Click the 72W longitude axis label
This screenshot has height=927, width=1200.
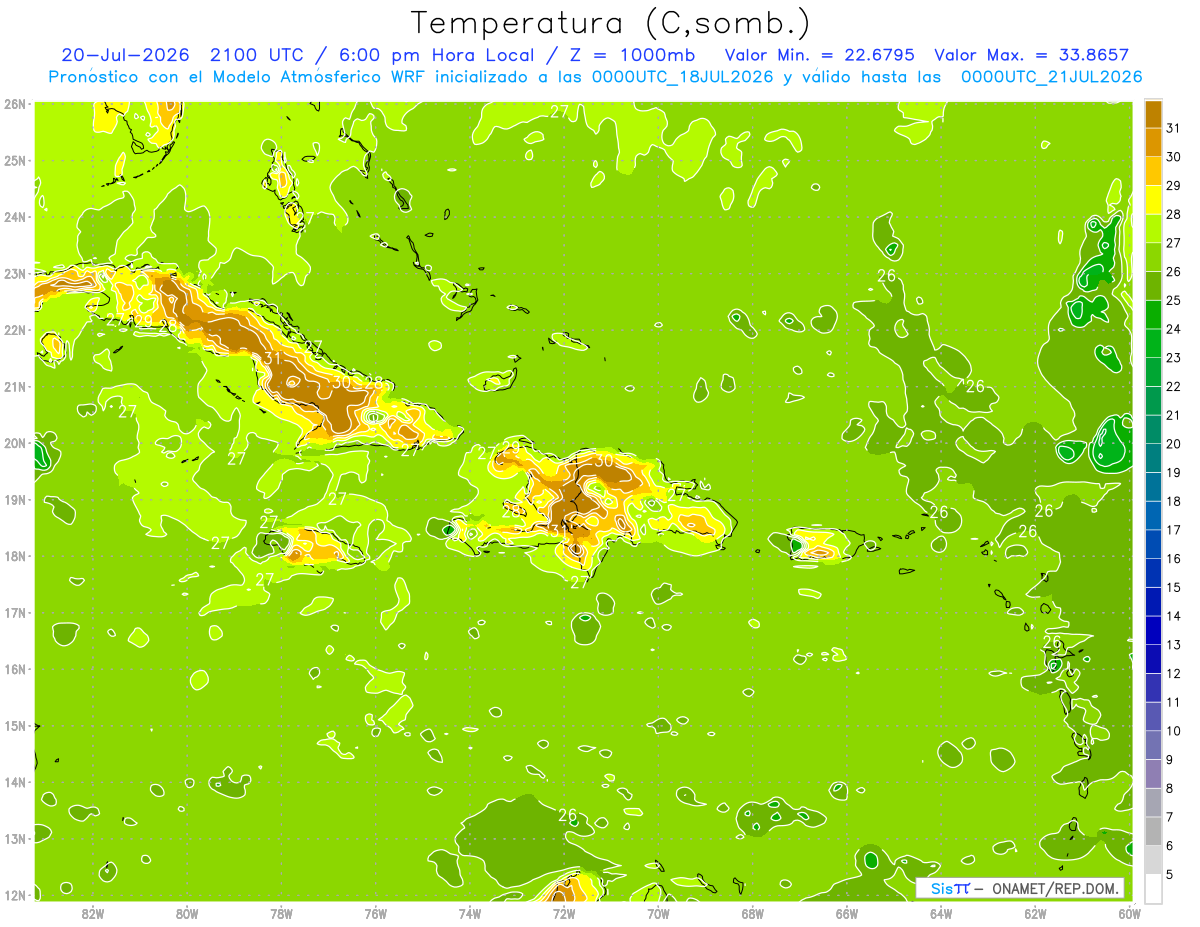563,912
